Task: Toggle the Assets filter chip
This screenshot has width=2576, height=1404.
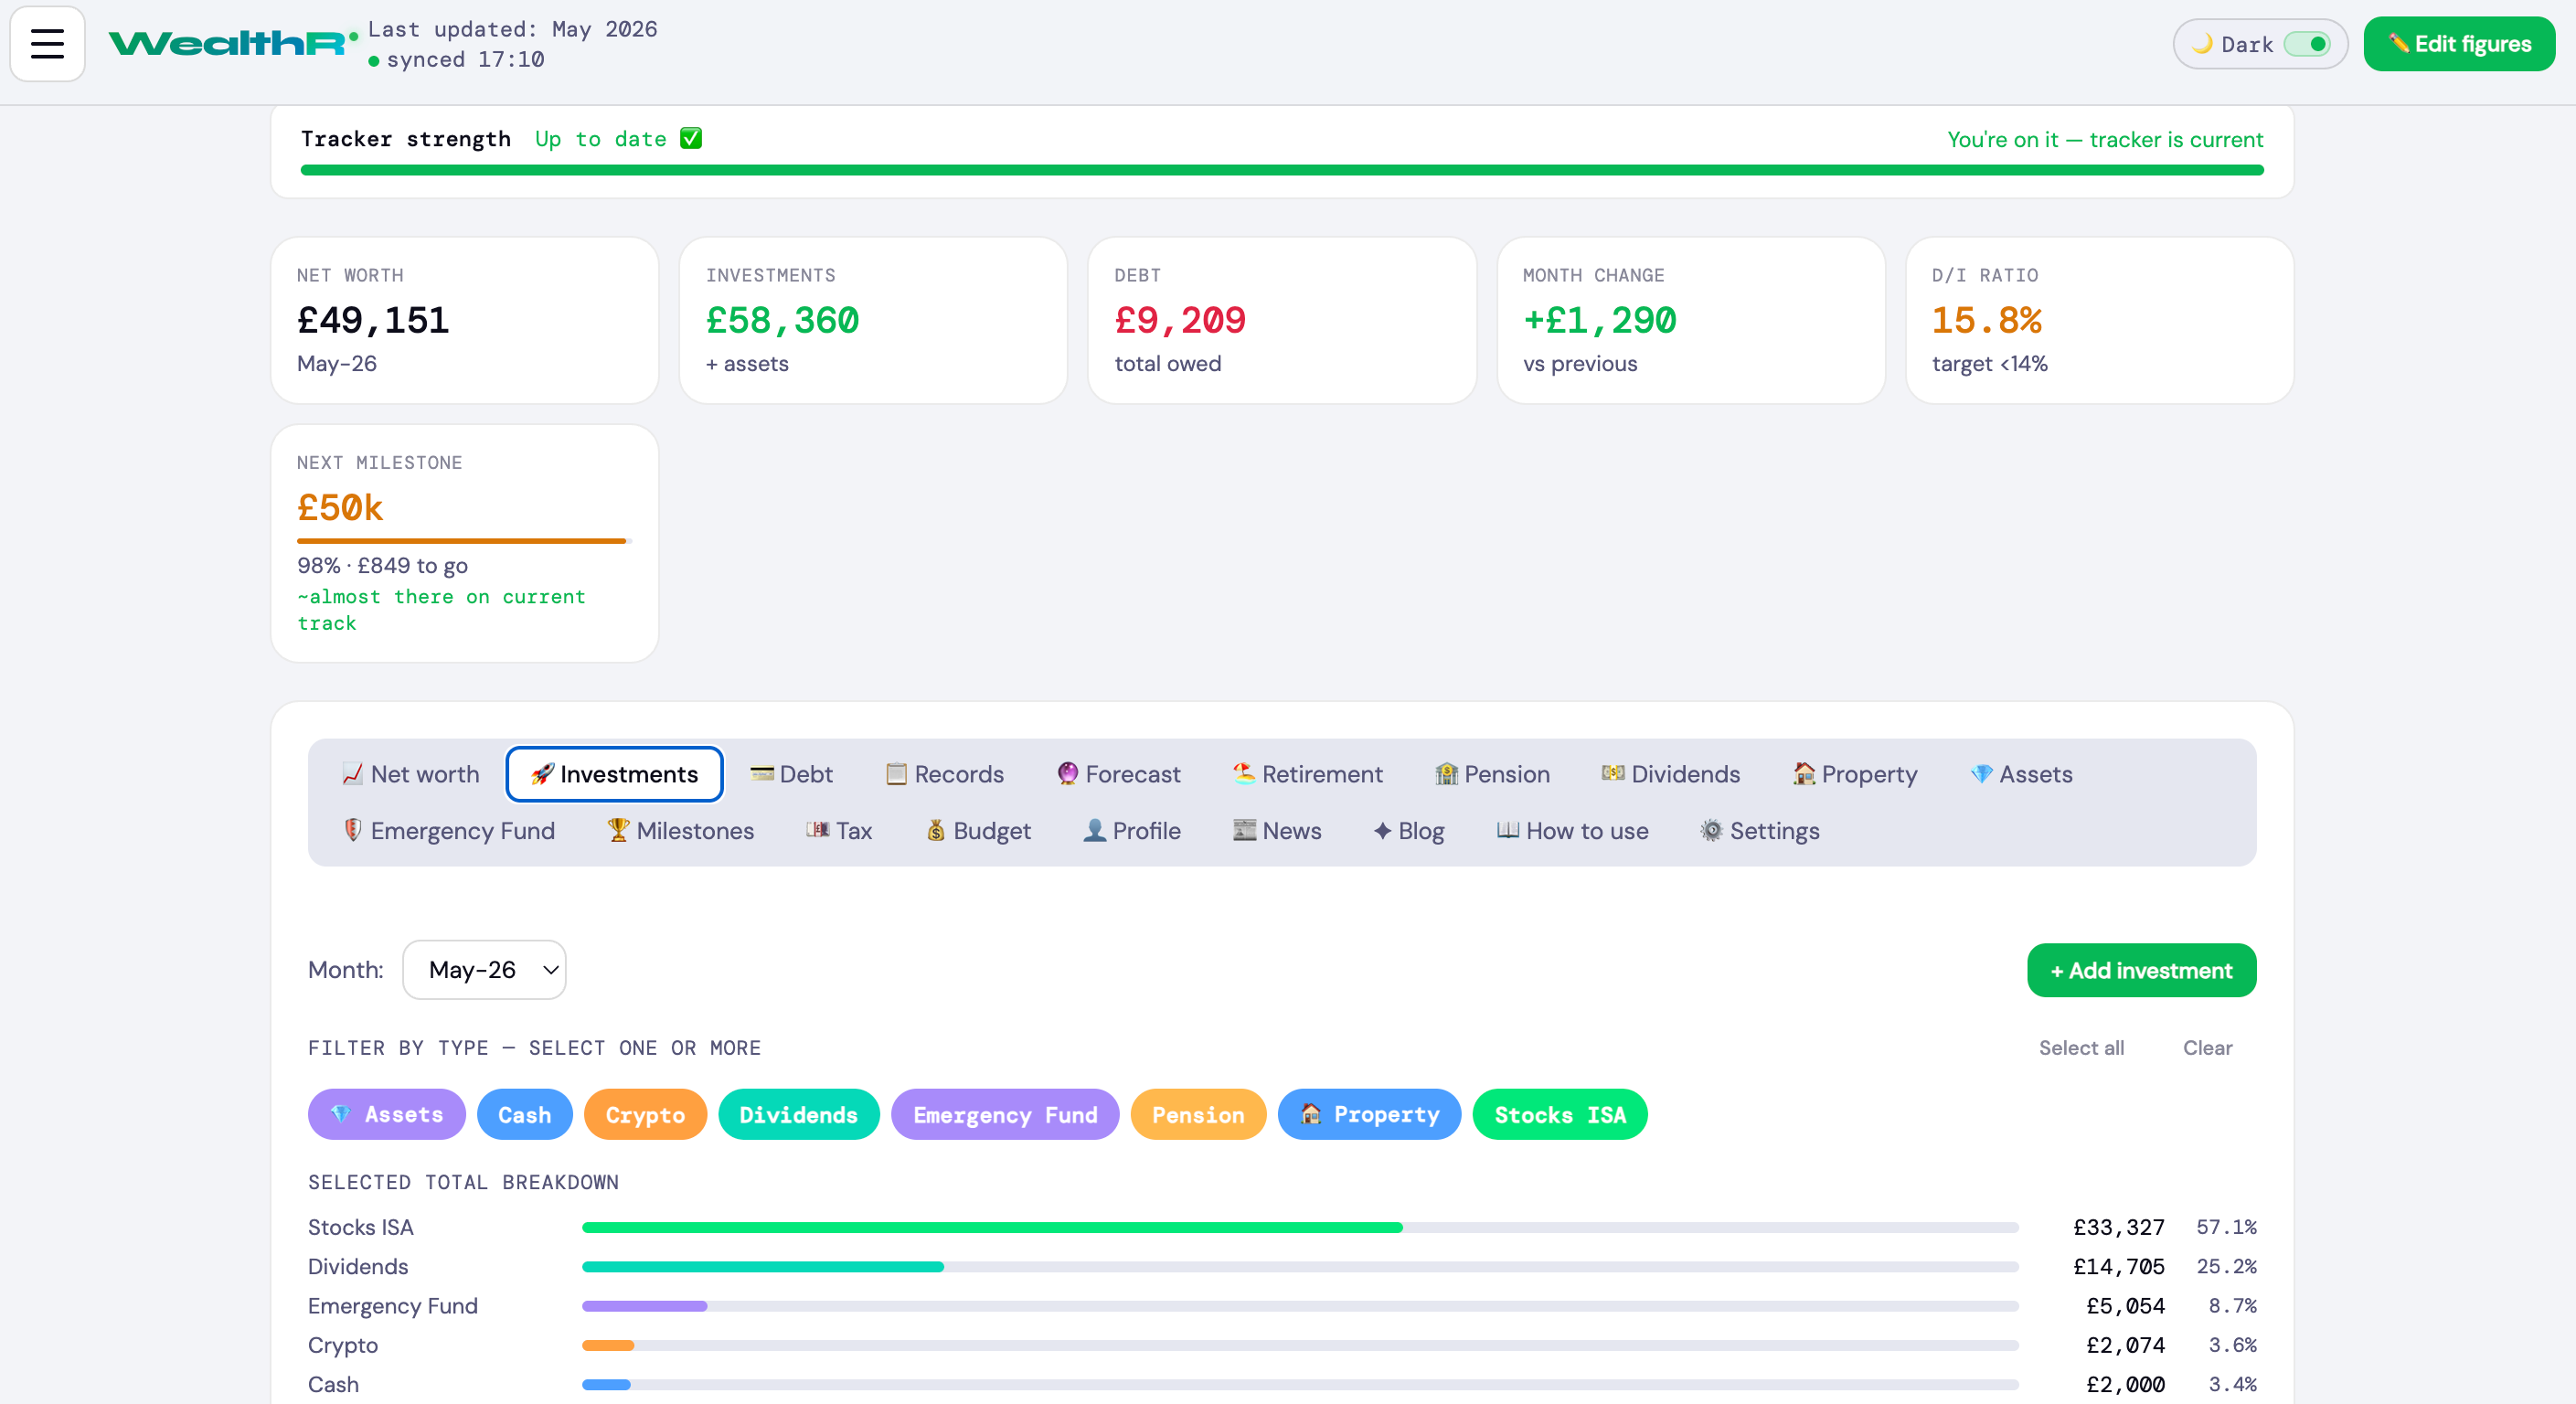Action: coord(386,1114)
